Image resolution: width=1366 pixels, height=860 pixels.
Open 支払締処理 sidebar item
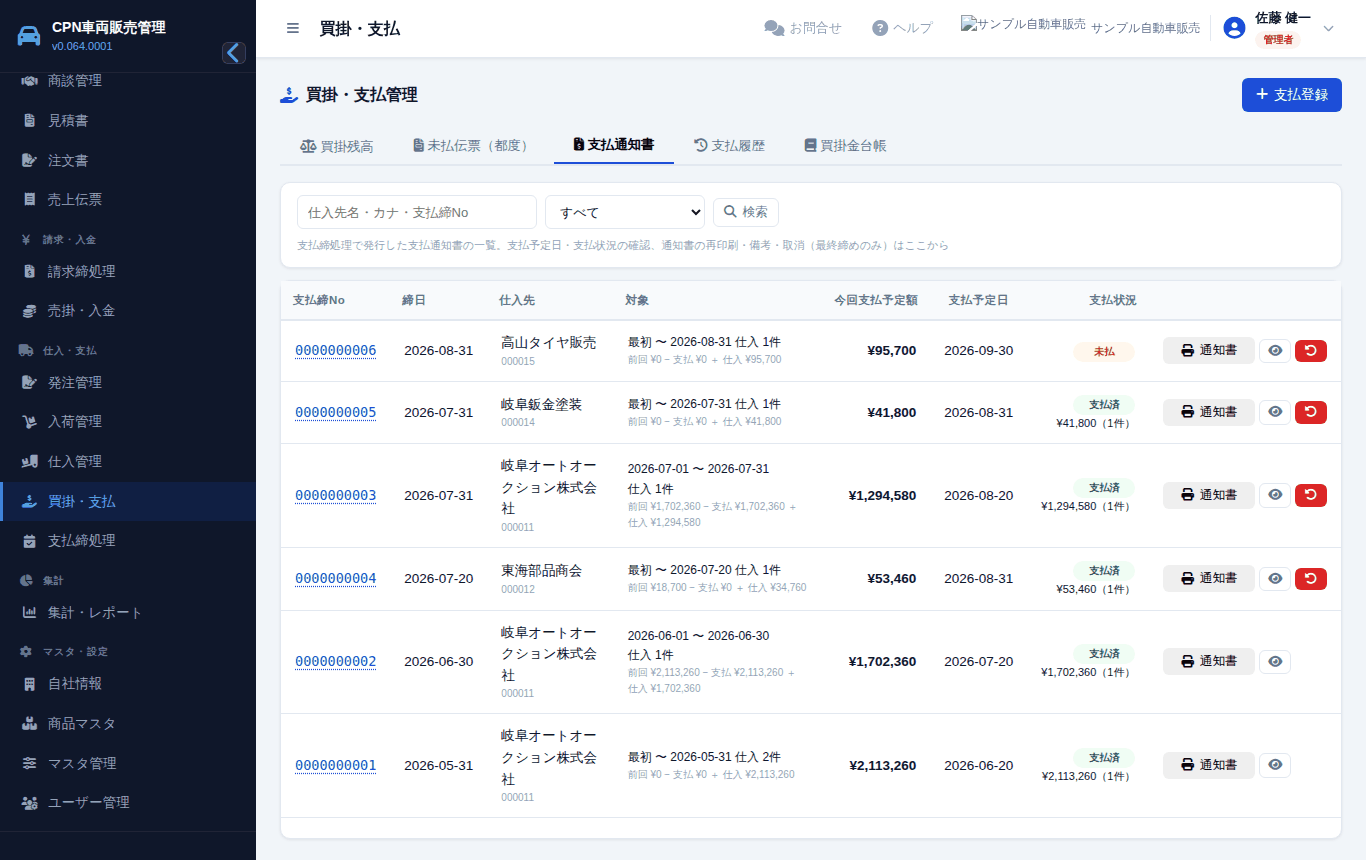tap(128, 541)
